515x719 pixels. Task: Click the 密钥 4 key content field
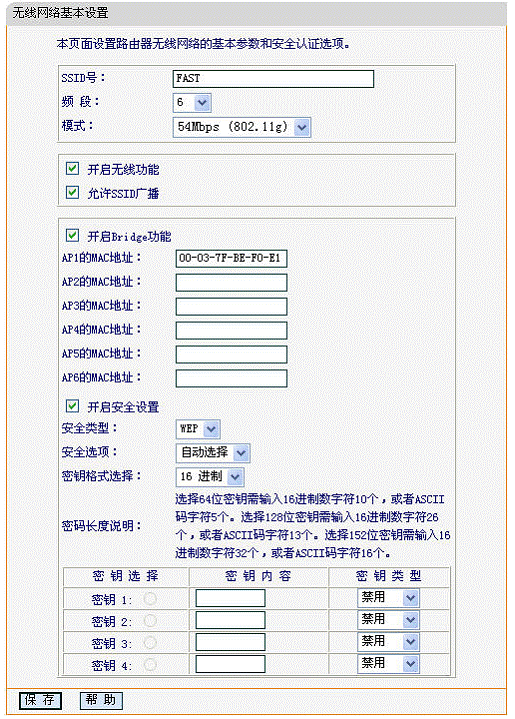tap(230, 664)
